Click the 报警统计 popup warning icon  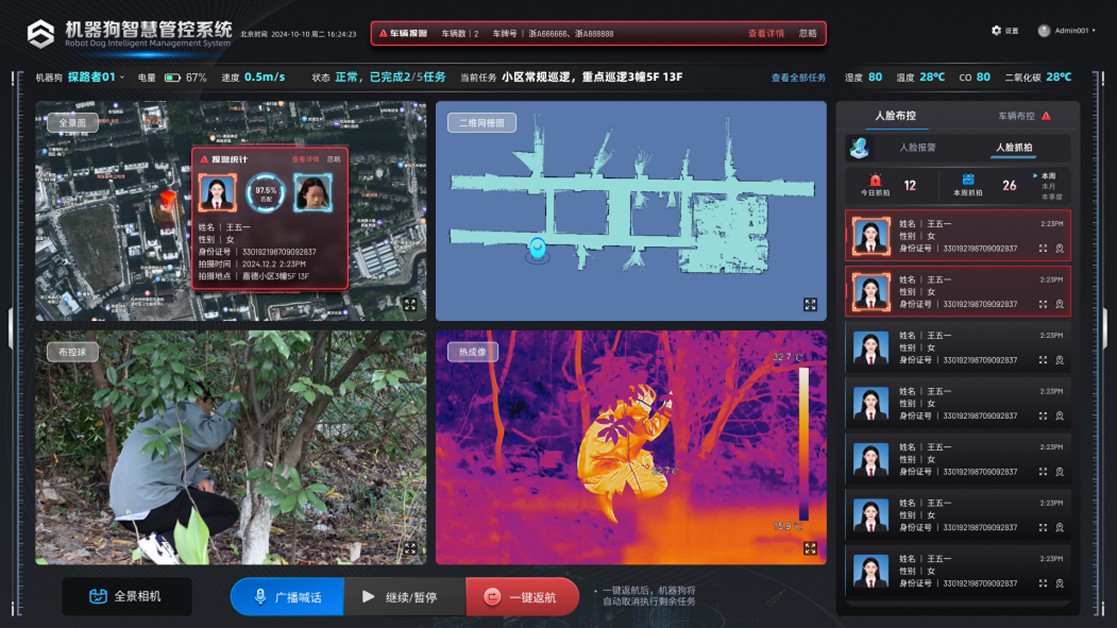point(204,159)
